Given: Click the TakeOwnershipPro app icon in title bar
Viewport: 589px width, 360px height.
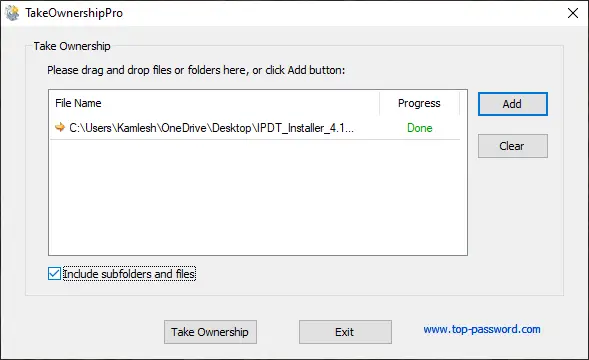Looking at the screenshot, I should pyautogui.click(x=12, y=13).
